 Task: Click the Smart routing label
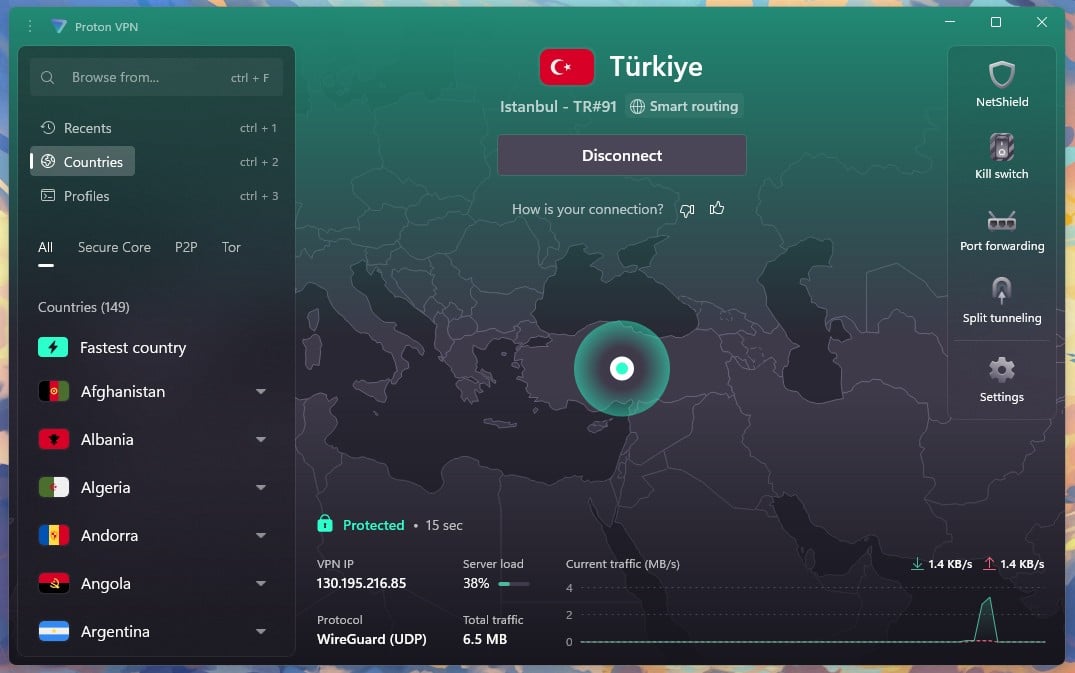pyautogui.click(x=694, y=106)
